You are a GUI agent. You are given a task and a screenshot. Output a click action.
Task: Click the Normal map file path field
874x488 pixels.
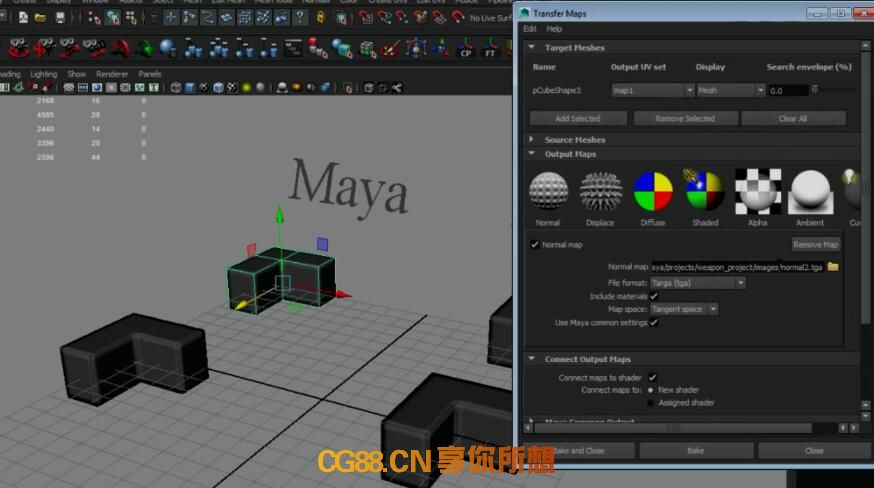[737, 267]
